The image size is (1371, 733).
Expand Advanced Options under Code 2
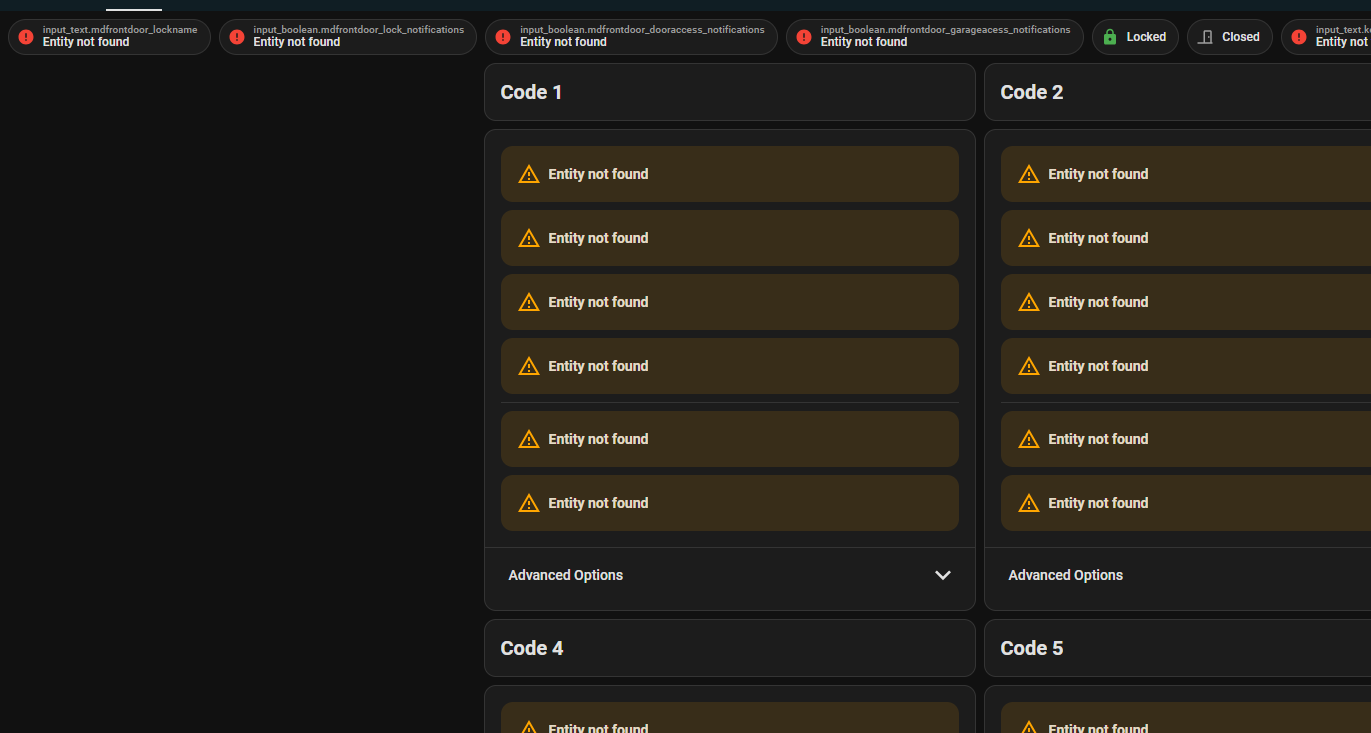pos(1065,575)
